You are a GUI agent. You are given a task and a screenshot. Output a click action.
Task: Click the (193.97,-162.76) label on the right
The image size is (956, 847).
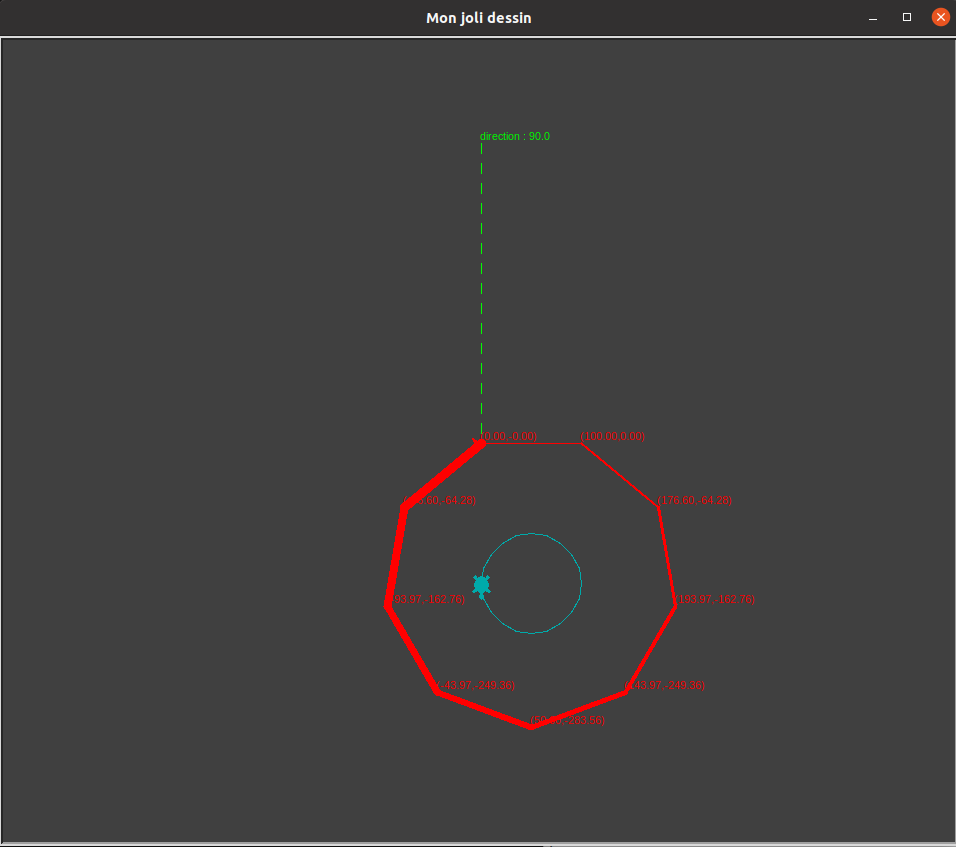tap(715, 600)
